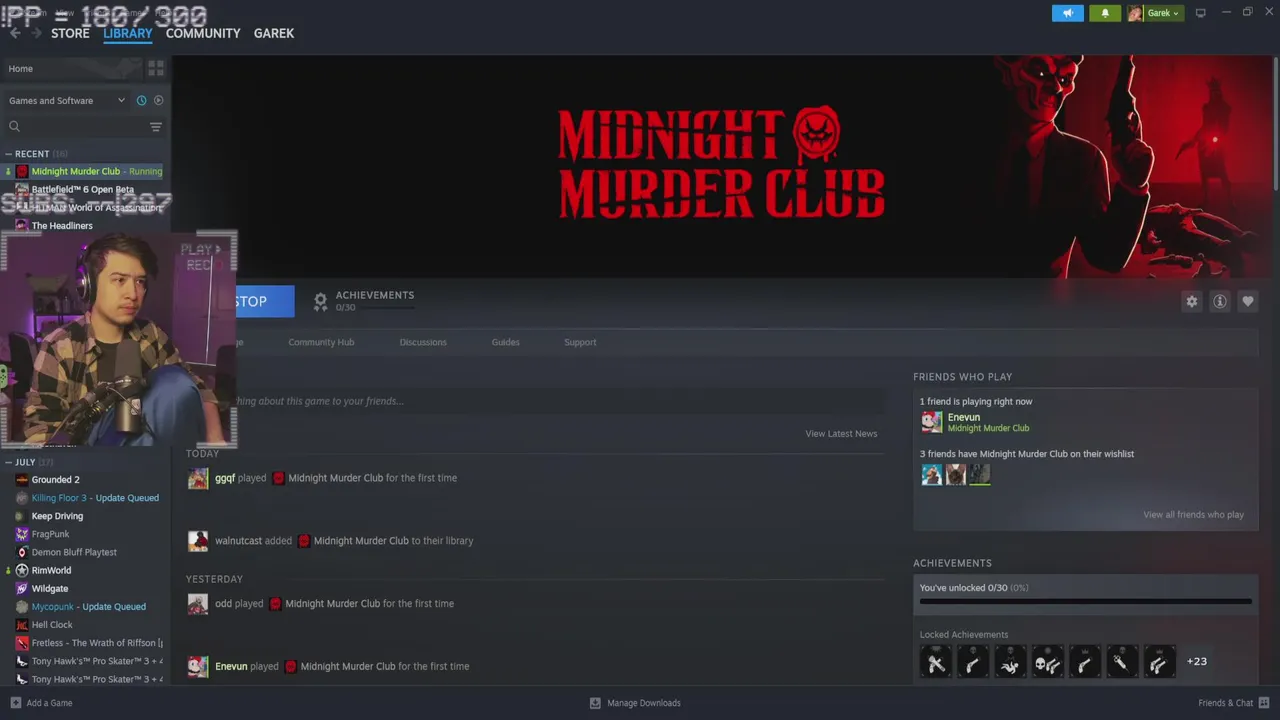Open the ACHIEVEMENTS 0/30 button
The width and height of the screenshot is (1280, 720).
pyautogui.click(x=365, y=301)
